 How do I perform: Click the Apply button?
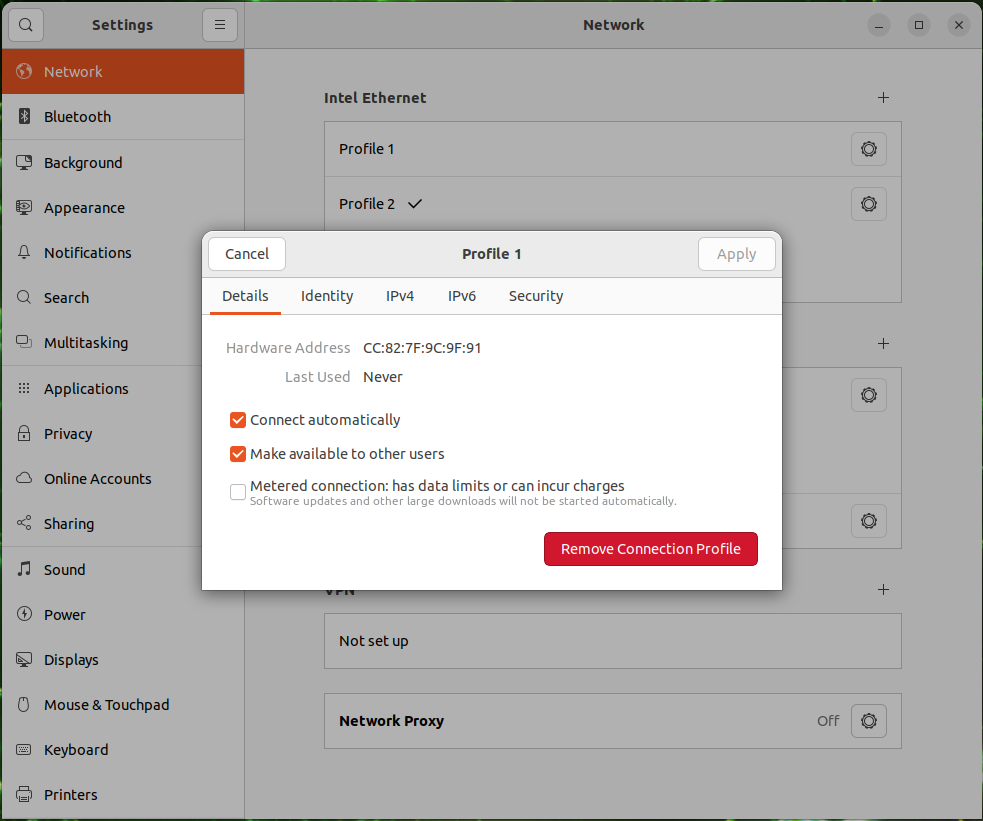click(736, 254)
